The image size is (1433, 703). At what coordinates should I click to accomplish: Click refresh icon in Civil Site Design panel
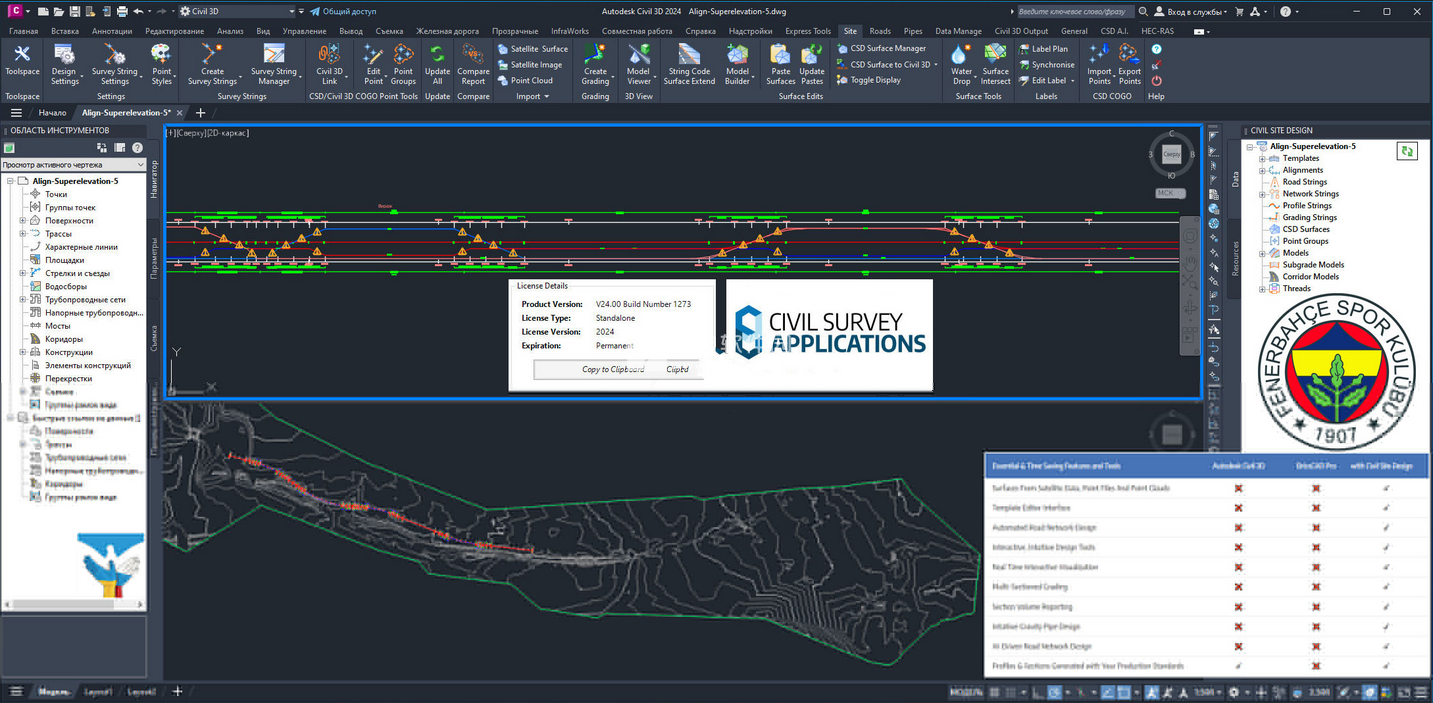point(1407,152)
